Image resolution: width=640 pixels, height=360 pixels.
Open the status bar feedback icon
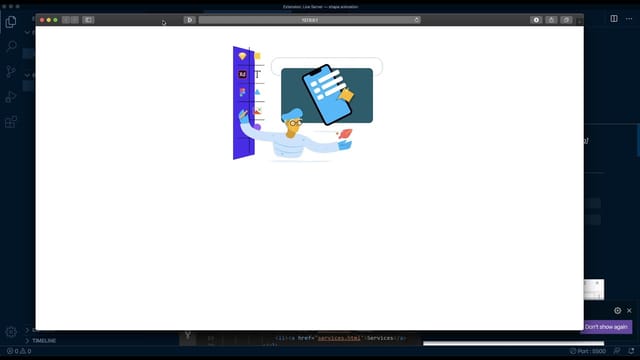(617, 351)
